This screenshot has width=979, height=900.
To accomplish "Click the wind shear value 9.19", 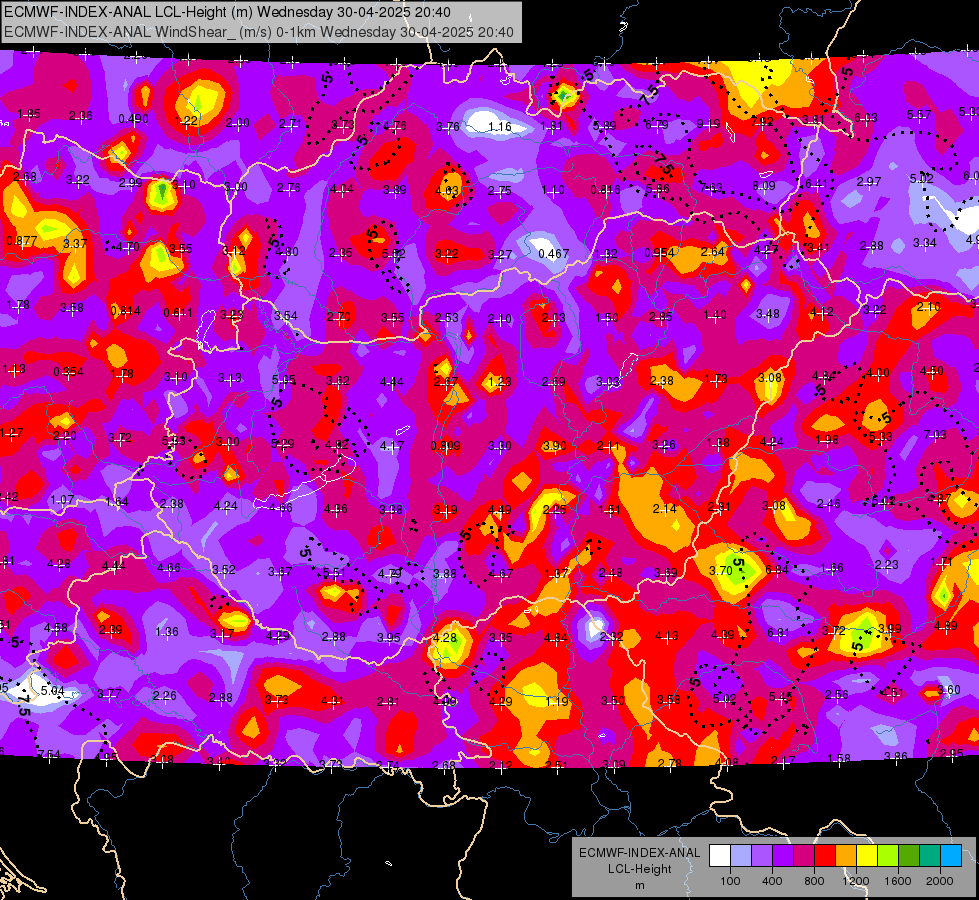I will pyautogui.click(x=709, y=124).
